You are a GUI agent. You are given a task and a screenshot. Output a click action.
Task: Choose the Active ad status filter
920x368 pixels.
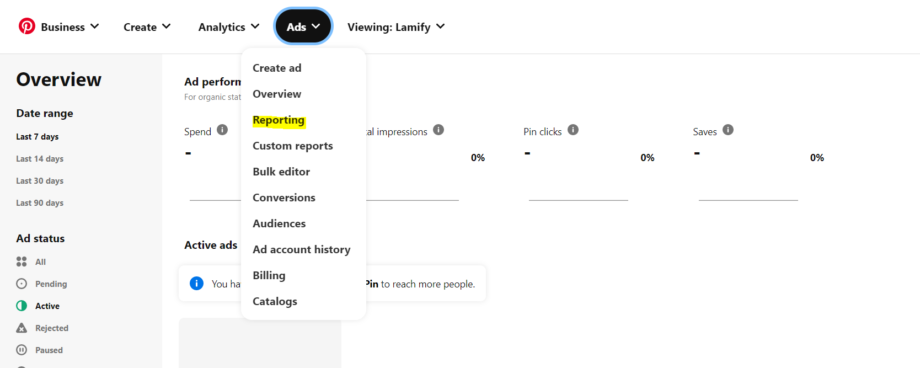[38, 306]
